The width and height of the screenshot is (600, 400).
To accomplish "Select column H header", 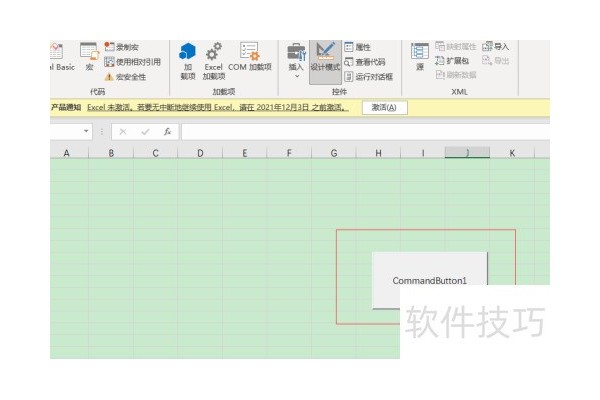I will point(378,153).
